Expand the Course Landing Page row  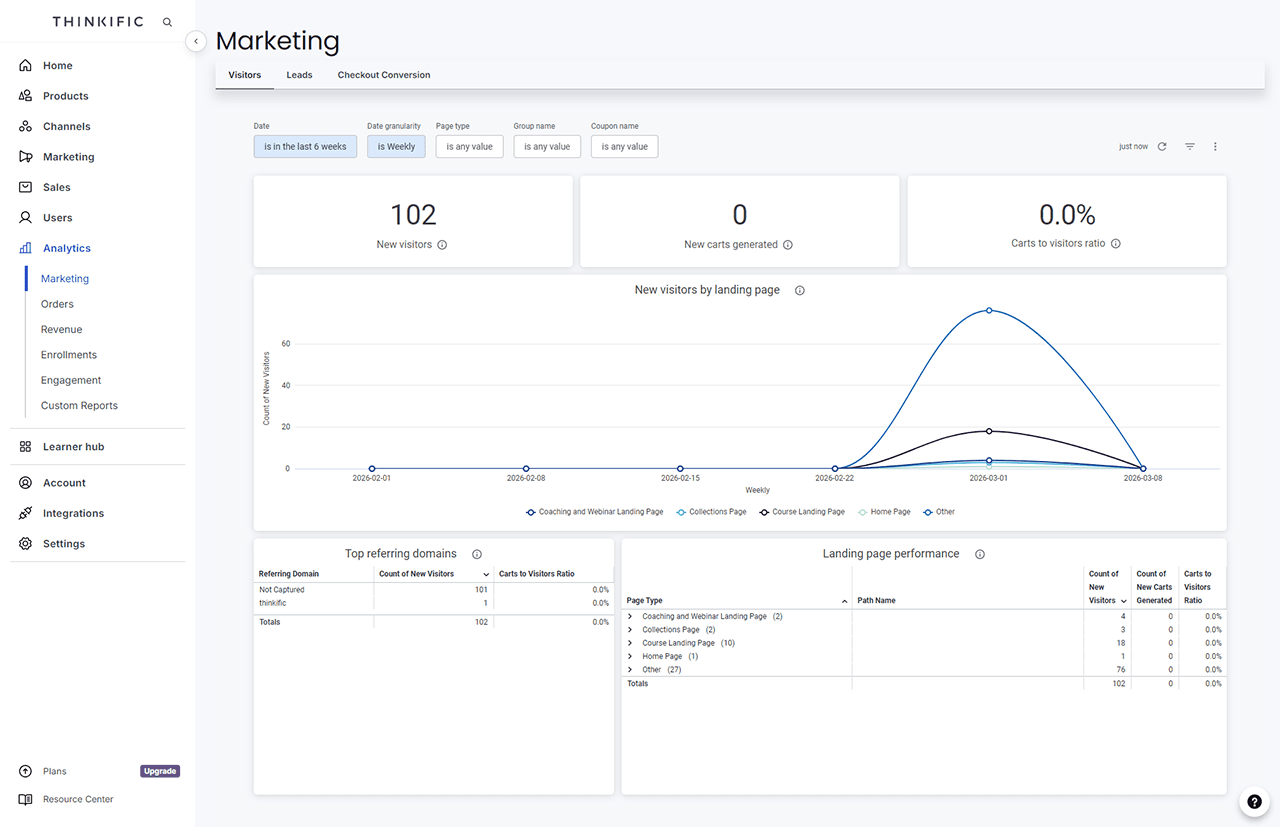pyautogui.click(x=630, y=643)
